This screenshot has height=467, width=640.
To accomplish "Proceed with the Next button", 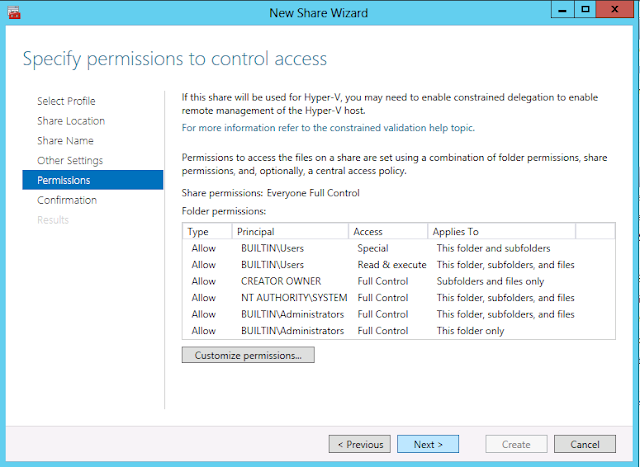I will pyautogui.click(x=428, y=444).
